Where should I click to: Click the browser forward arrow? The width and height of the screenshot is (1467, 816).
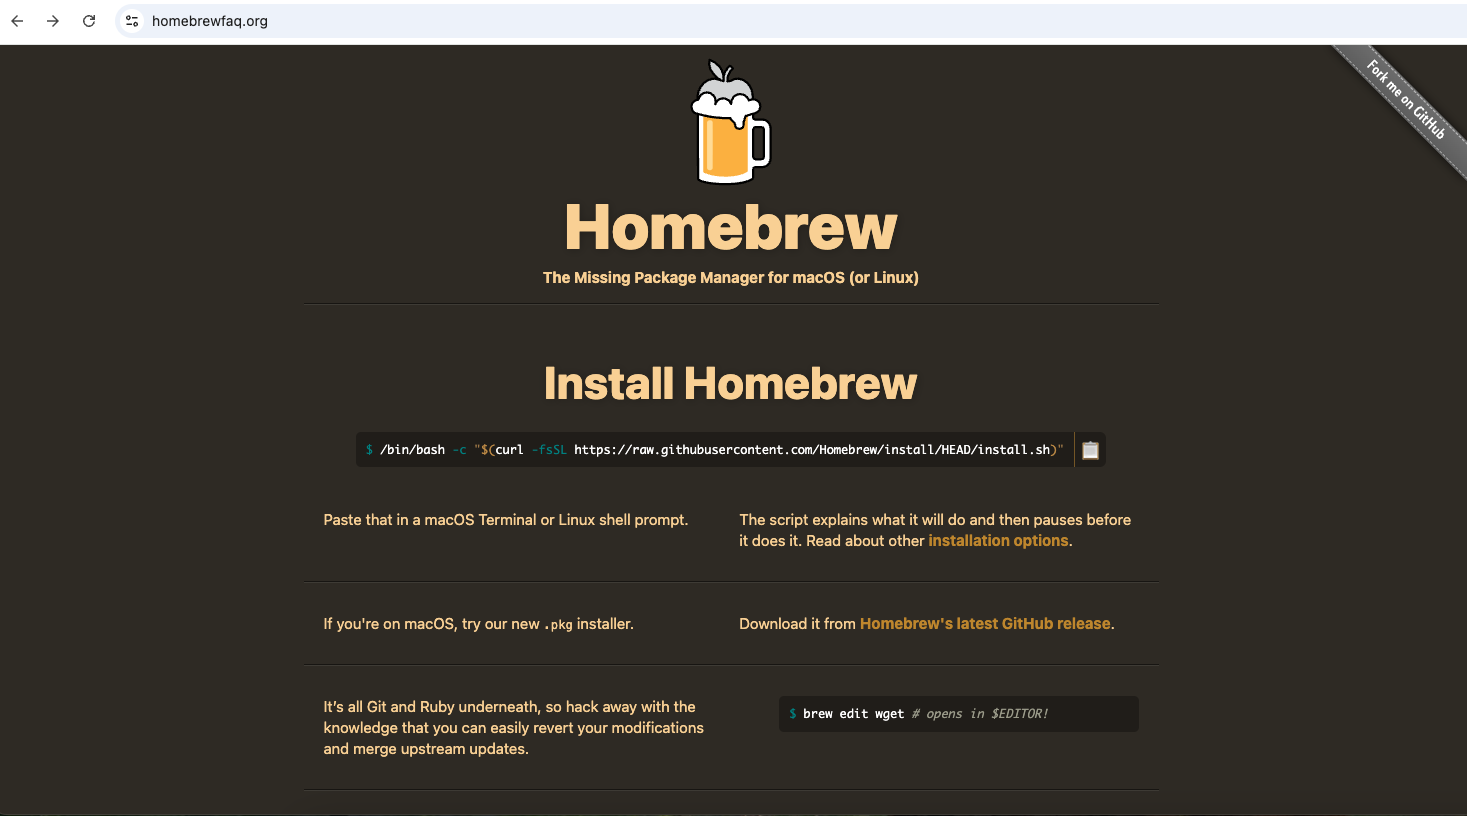coord(53,21)
